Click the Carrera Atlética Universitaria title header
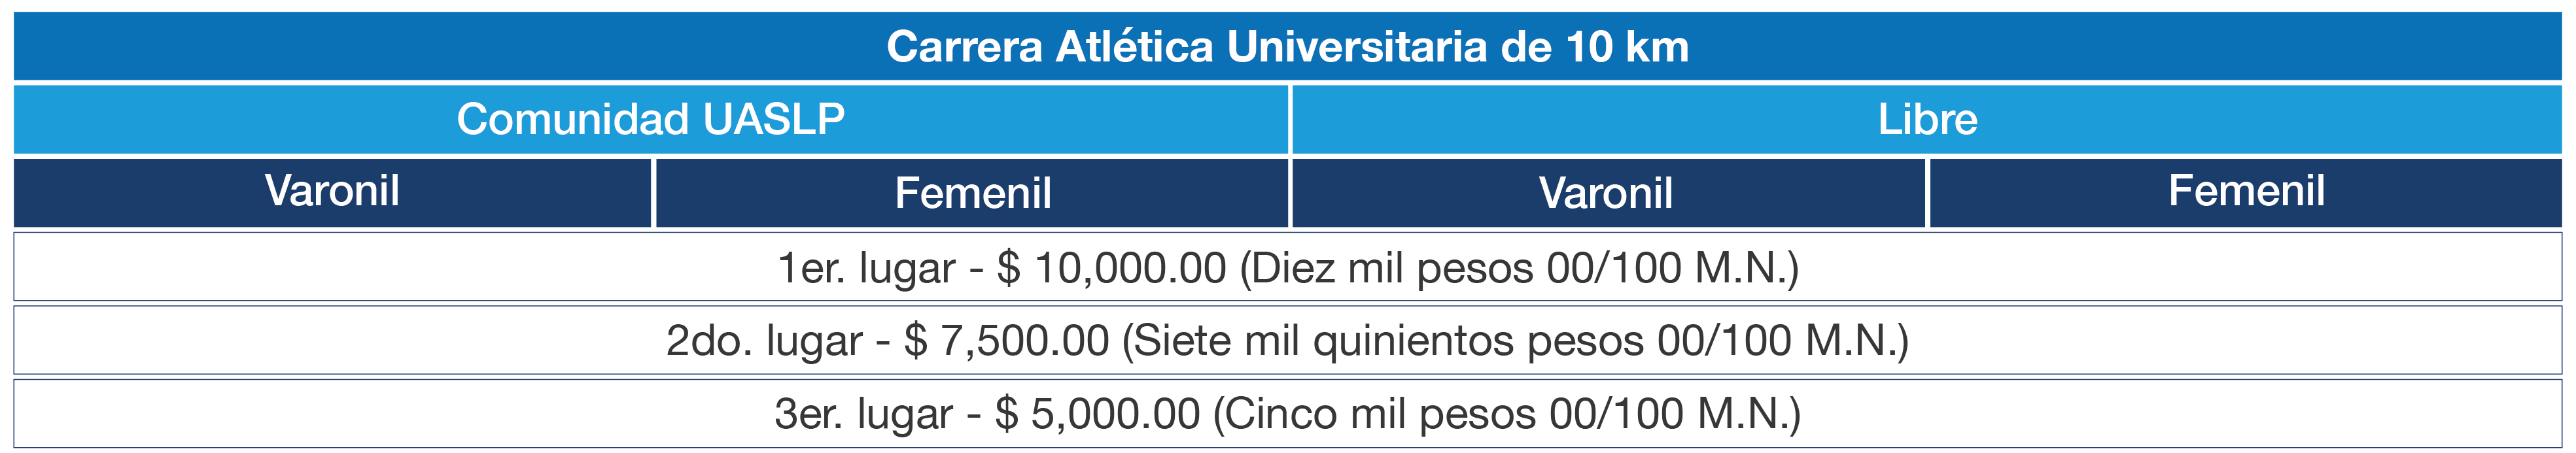Viewport: 2576px width, 453px height. pos(1288,46)
